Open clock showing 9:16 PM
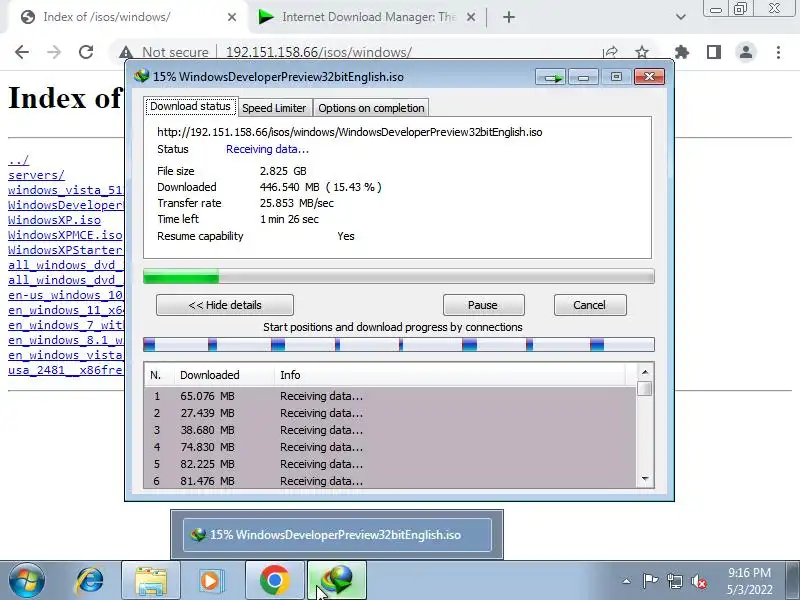 point(749,581)
